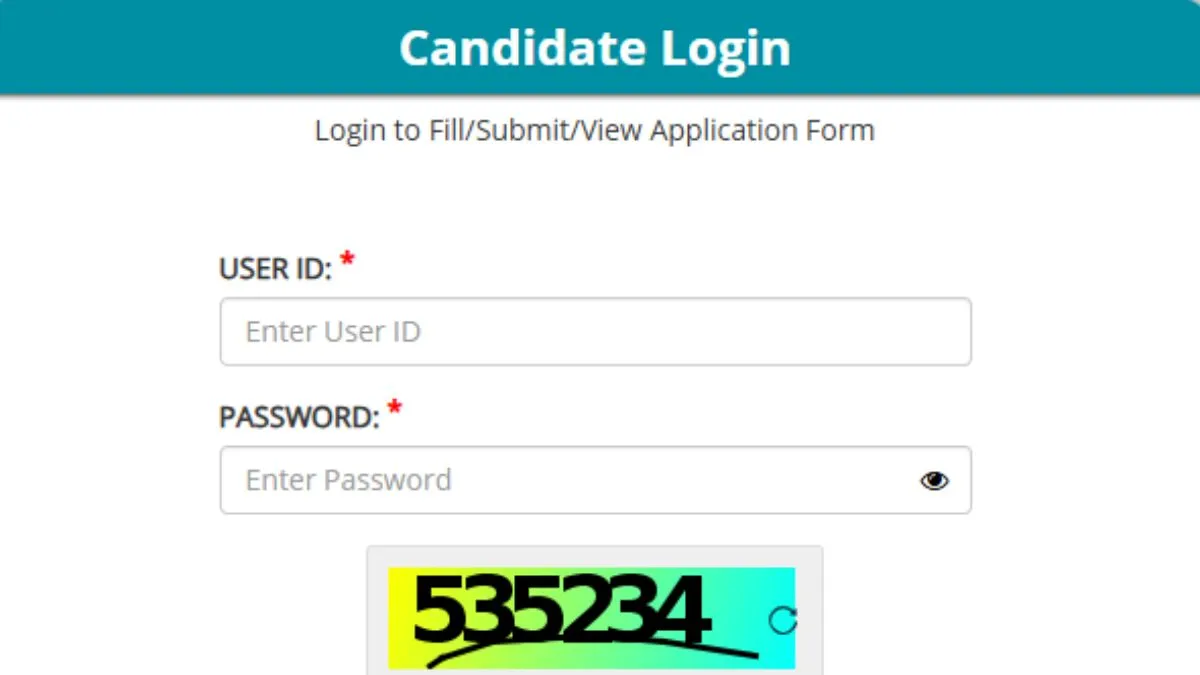This screenshot has height=675, width=1200.
Task: Click the 'Enter Password' placeholder text
Action: [x=348, y=480]
